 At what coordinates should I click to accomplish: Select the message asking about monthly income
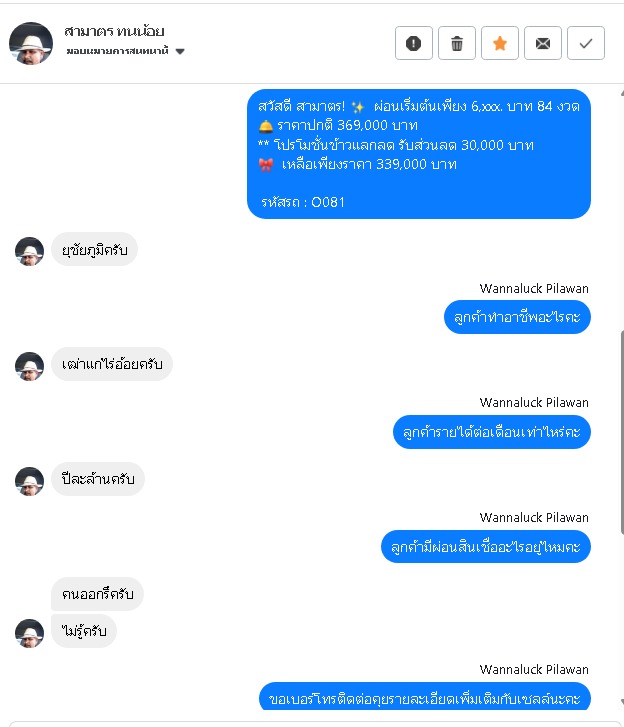491,432
